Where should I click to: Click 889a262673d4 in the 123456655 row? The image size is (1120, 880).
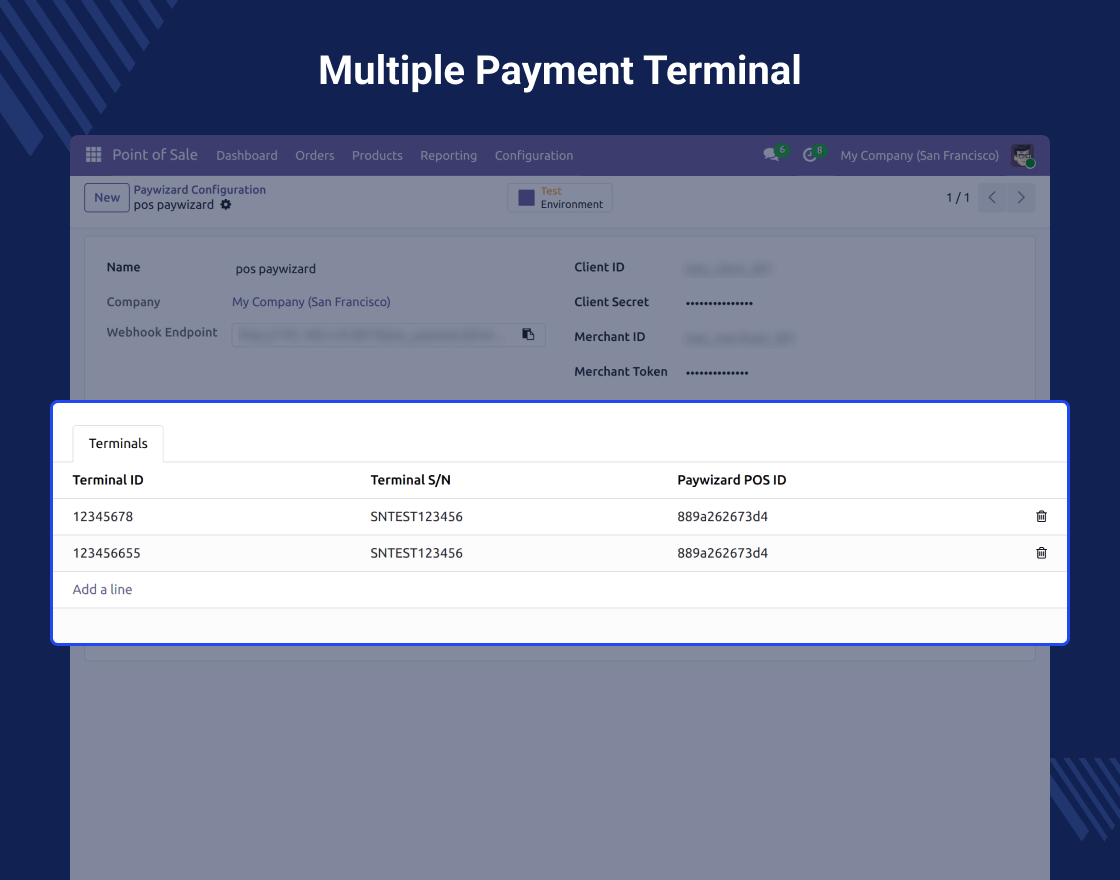click(723, 553)
